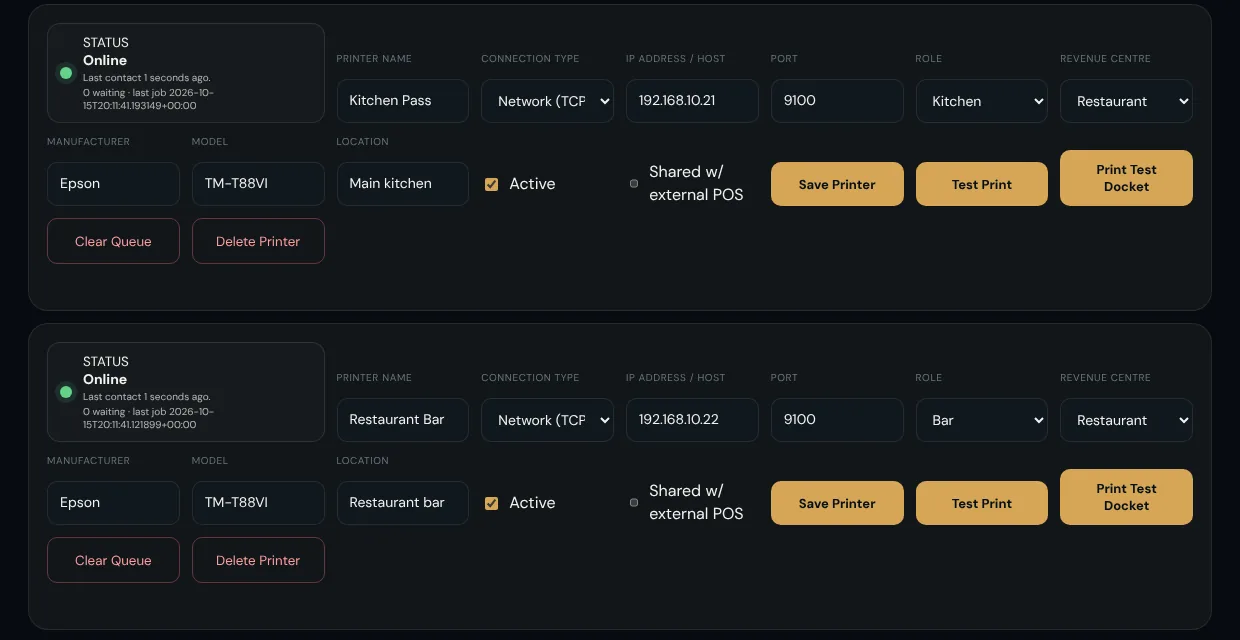
Task: Enable shared external POS for Restaurant Bar
Action: point(634,503)
